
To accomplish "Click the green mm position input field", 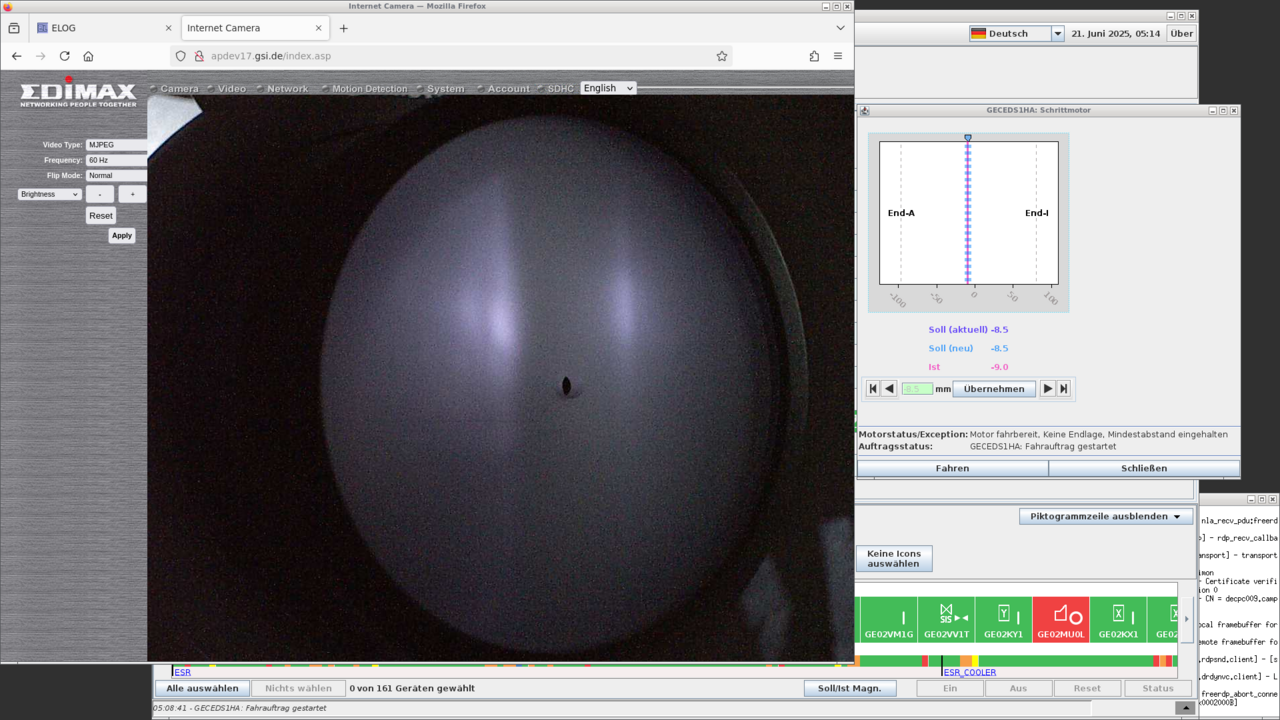I will 917,389.
